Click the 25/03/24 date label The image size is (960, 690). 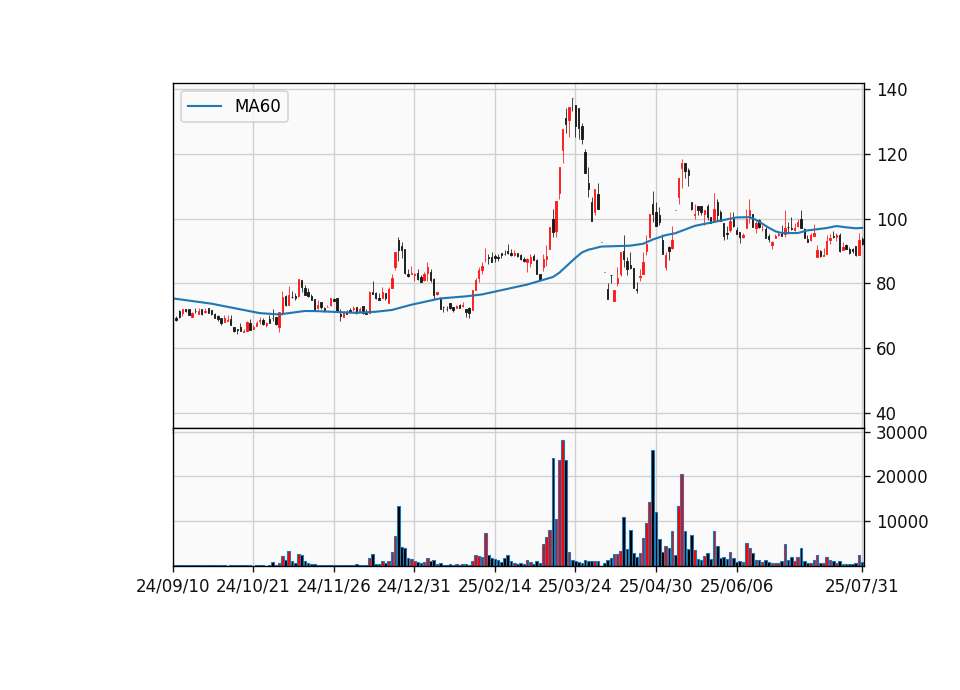coord(575,586)
